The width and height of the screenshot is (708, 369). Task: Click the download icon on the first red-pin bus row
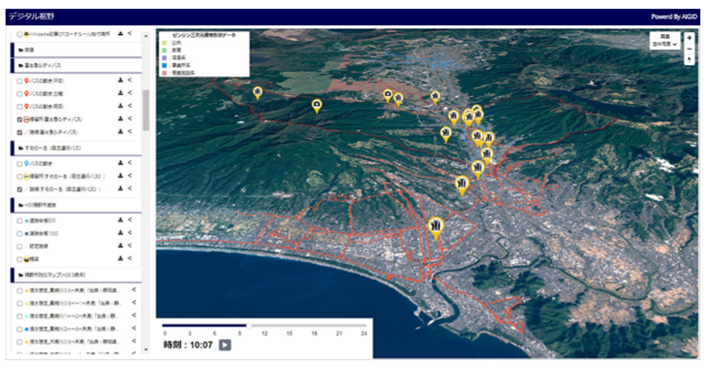point(121,80)
